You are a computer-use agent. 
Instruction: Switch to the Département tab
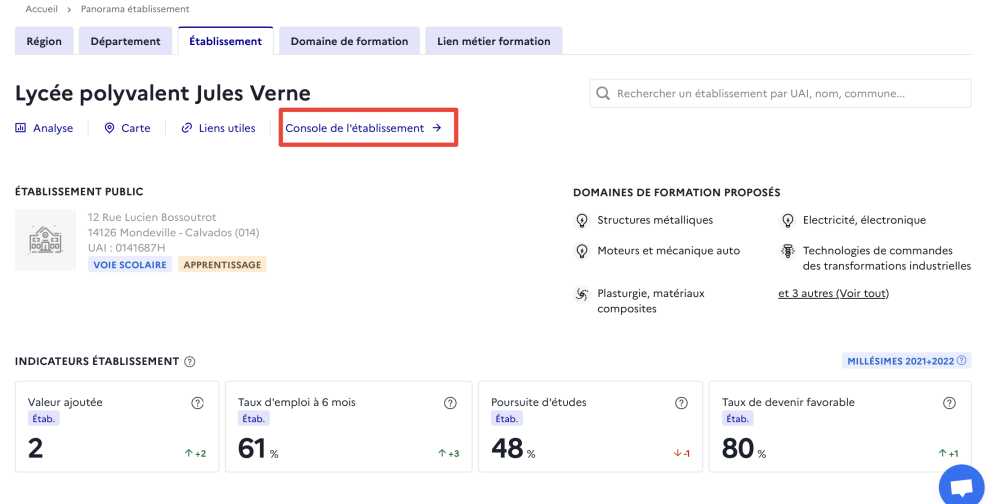126,41
